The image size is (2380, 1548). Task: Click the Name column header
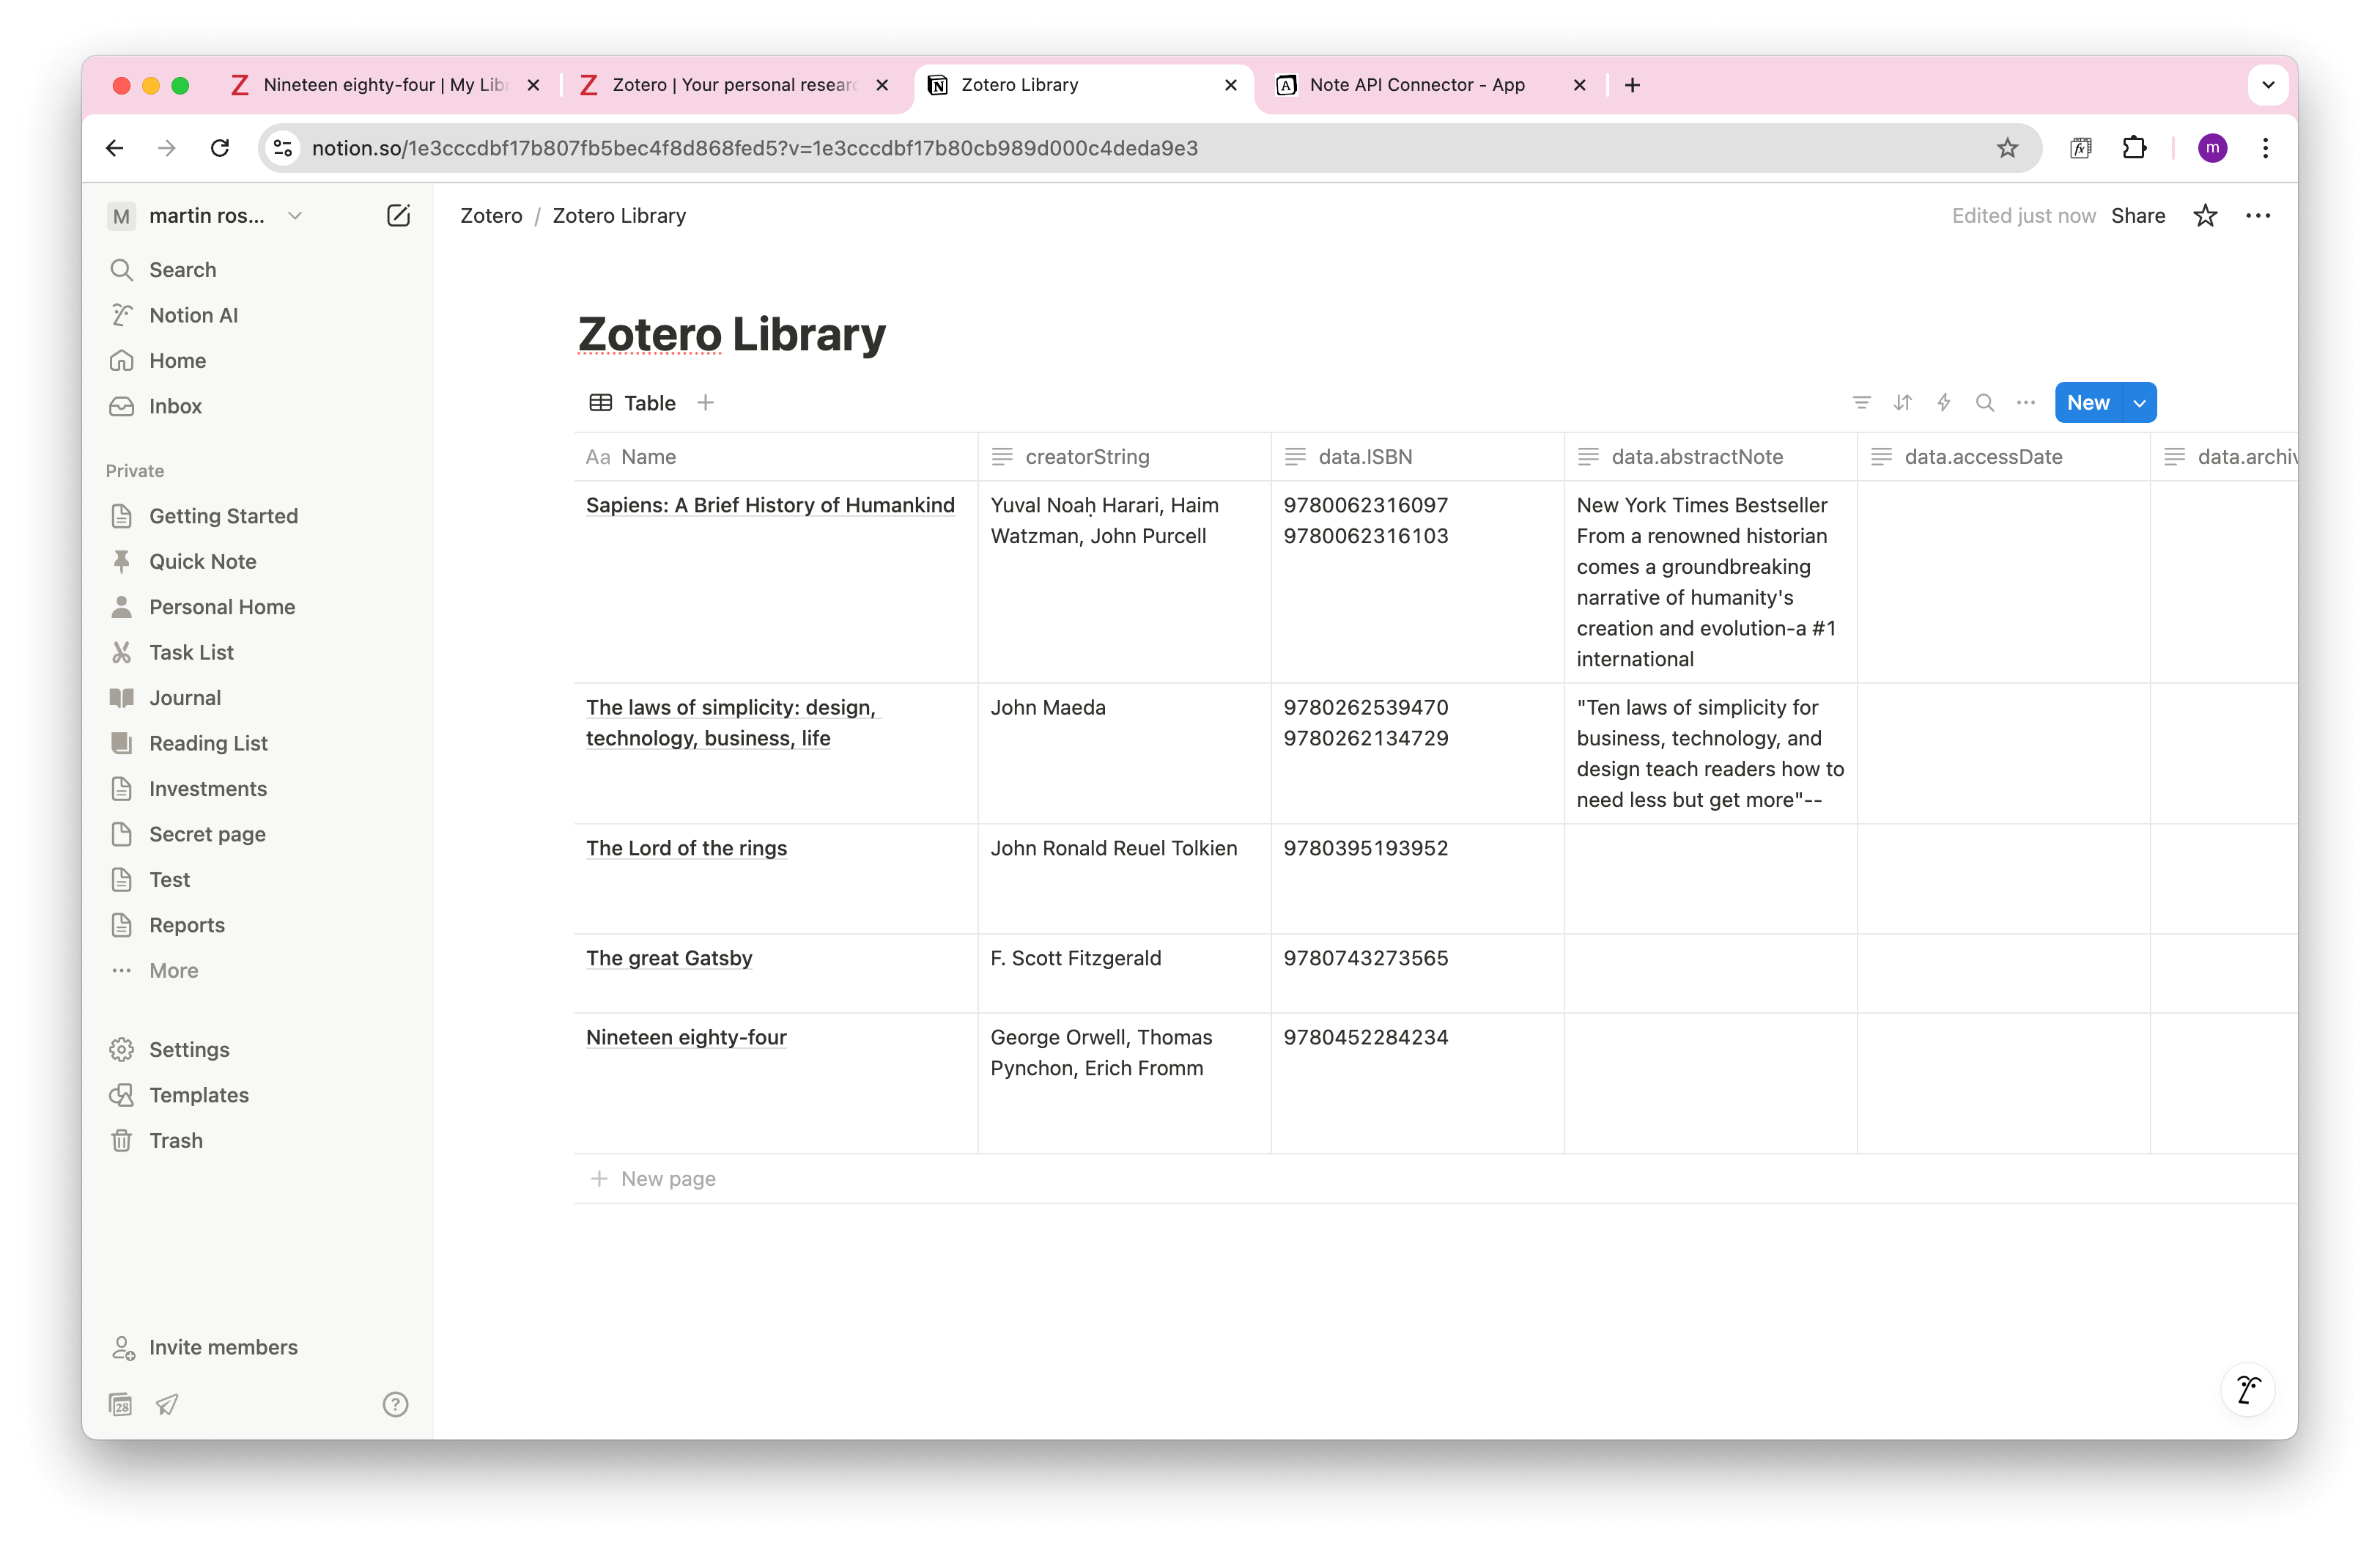[776, 457]
